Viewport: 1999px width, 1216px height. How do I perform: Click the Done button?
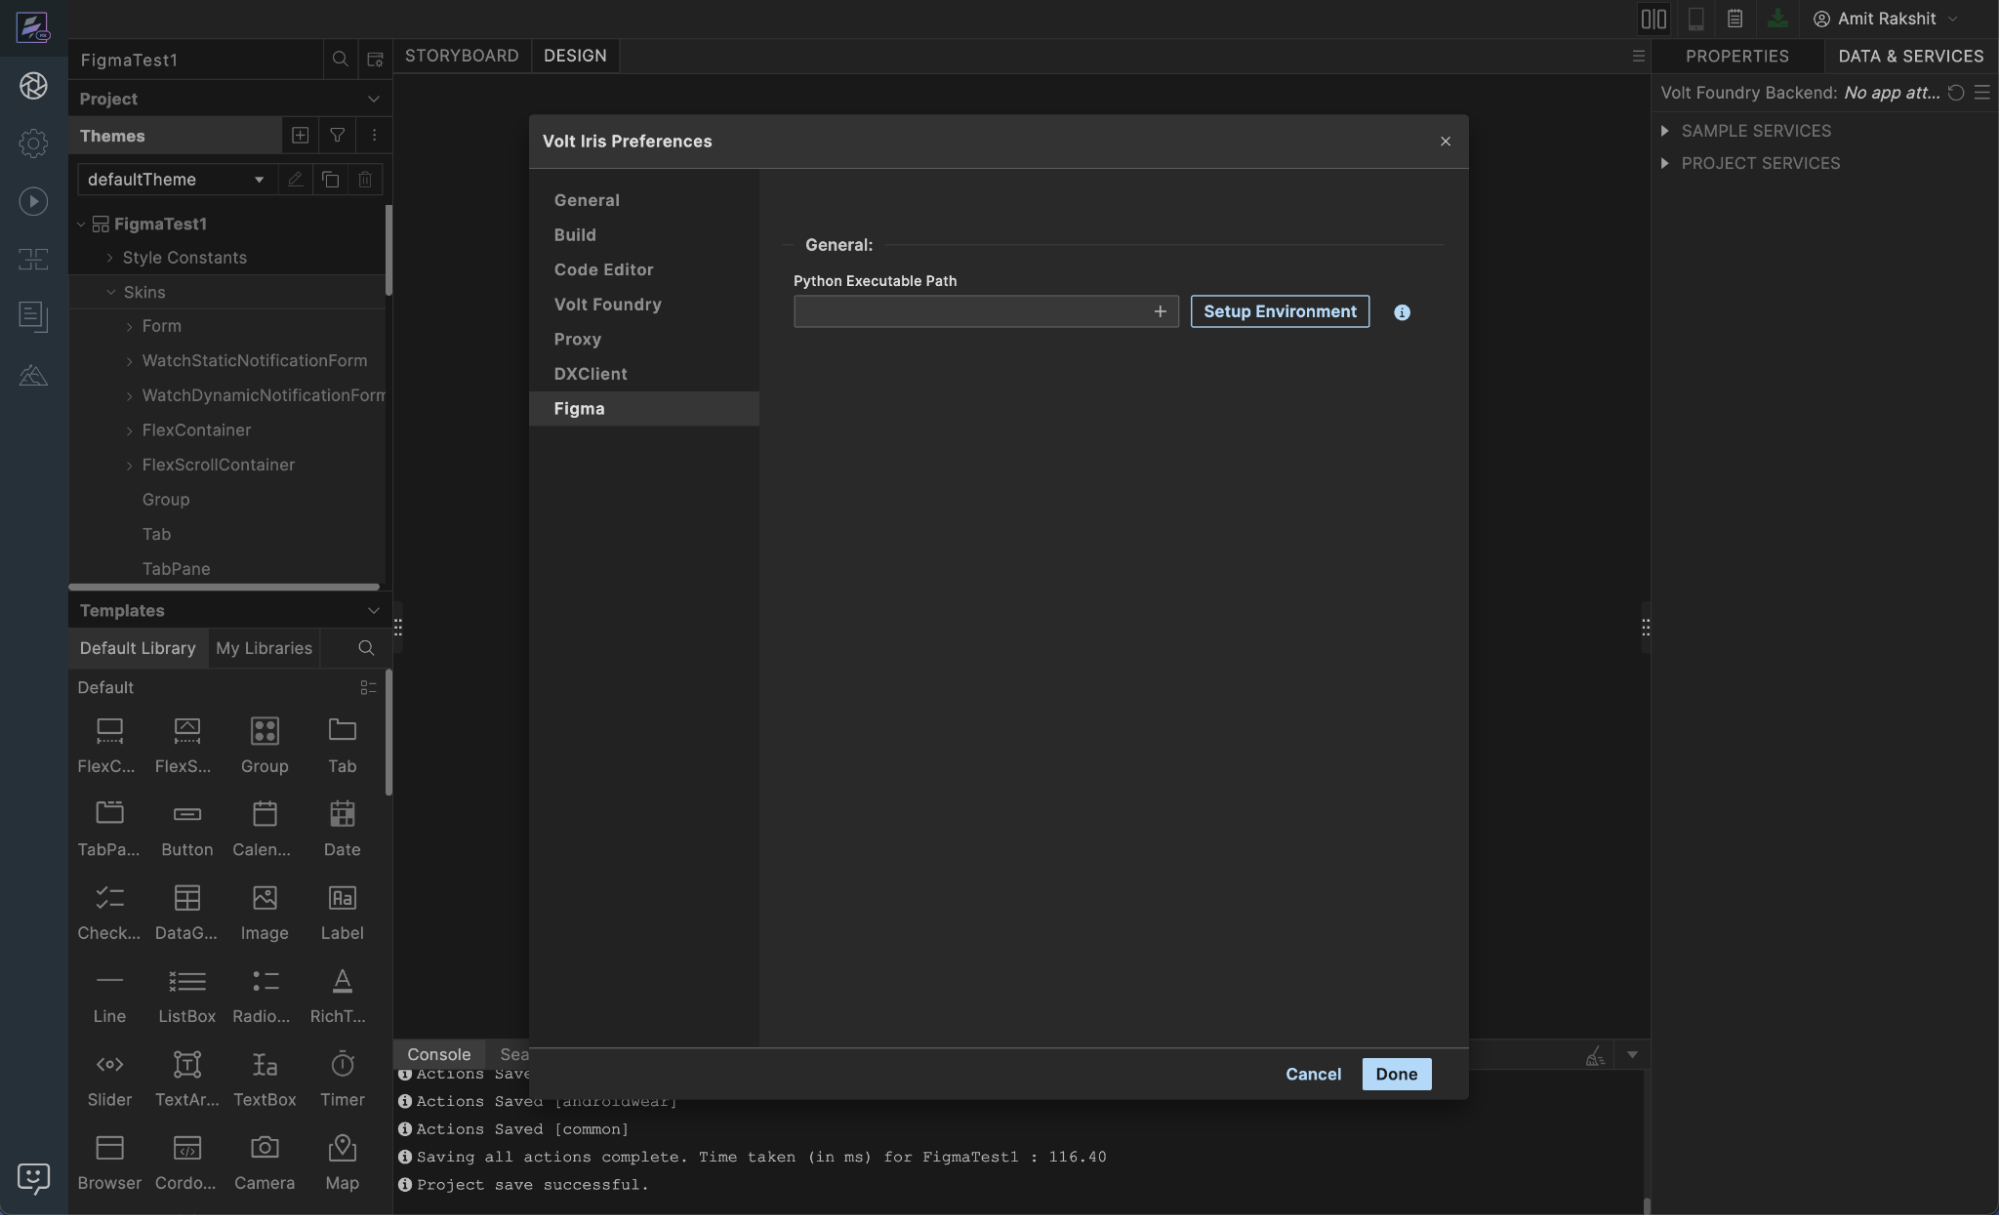[1396, 1074]
